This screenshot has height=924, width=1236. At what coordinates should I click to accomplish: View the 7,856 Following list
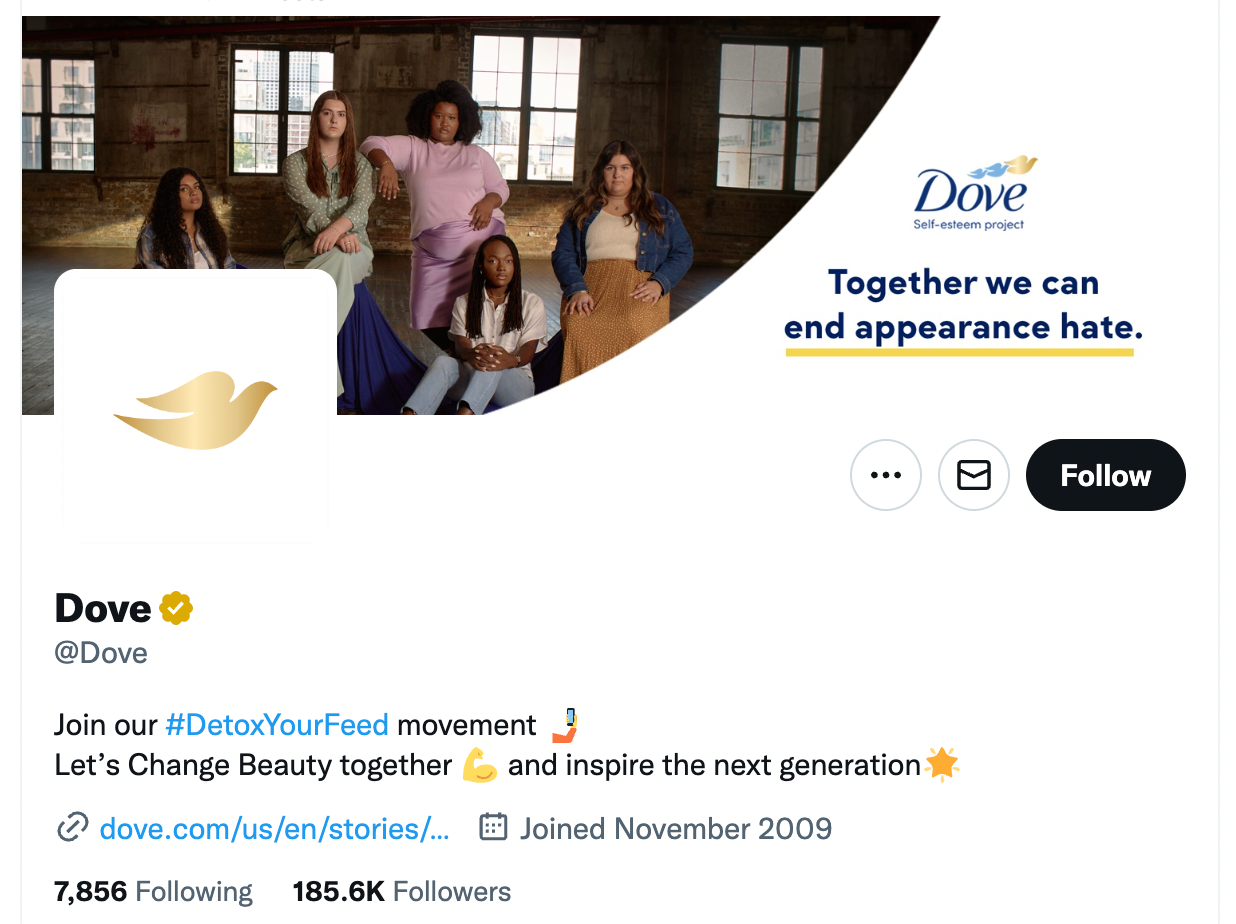point(153,891)
